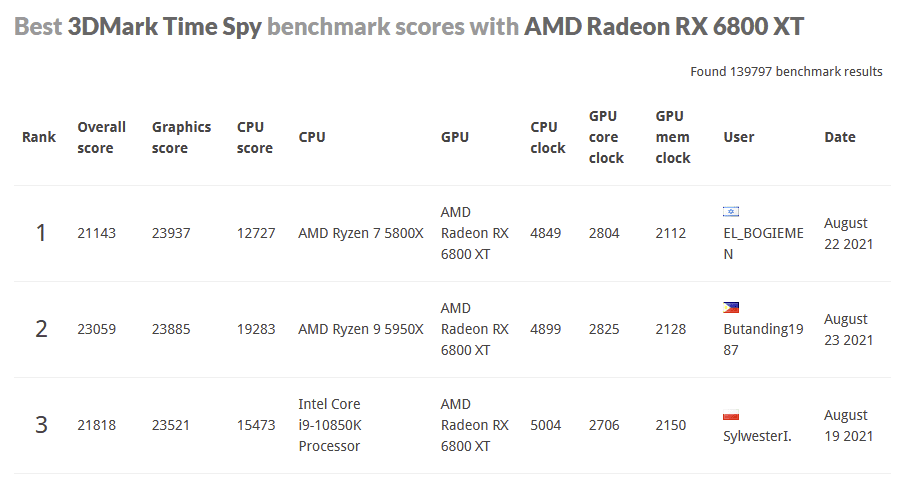The width and height of the screenshot is (902, 478).
Task: Open SylwesterI. user link
Action: pyautogui.click(x=757, y=436)
